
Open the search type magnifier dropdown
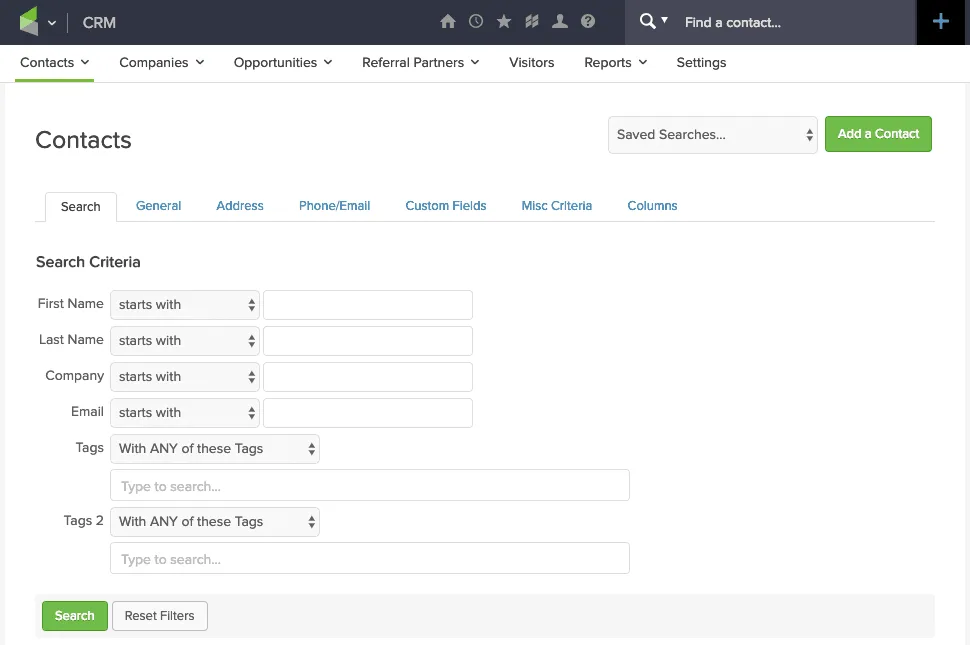pyautogui.click(x=653, y=22)
